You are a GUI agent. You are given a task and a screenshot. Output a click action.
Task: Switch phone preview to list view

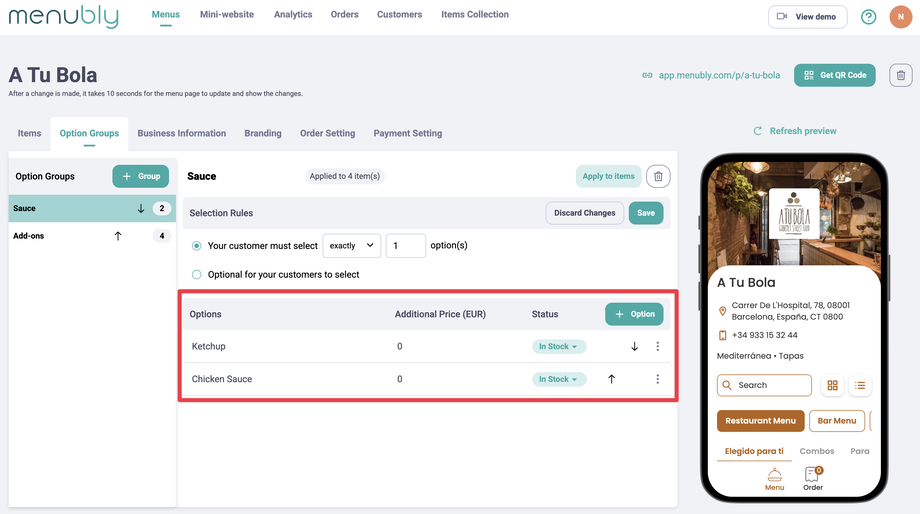coord(860,385)
